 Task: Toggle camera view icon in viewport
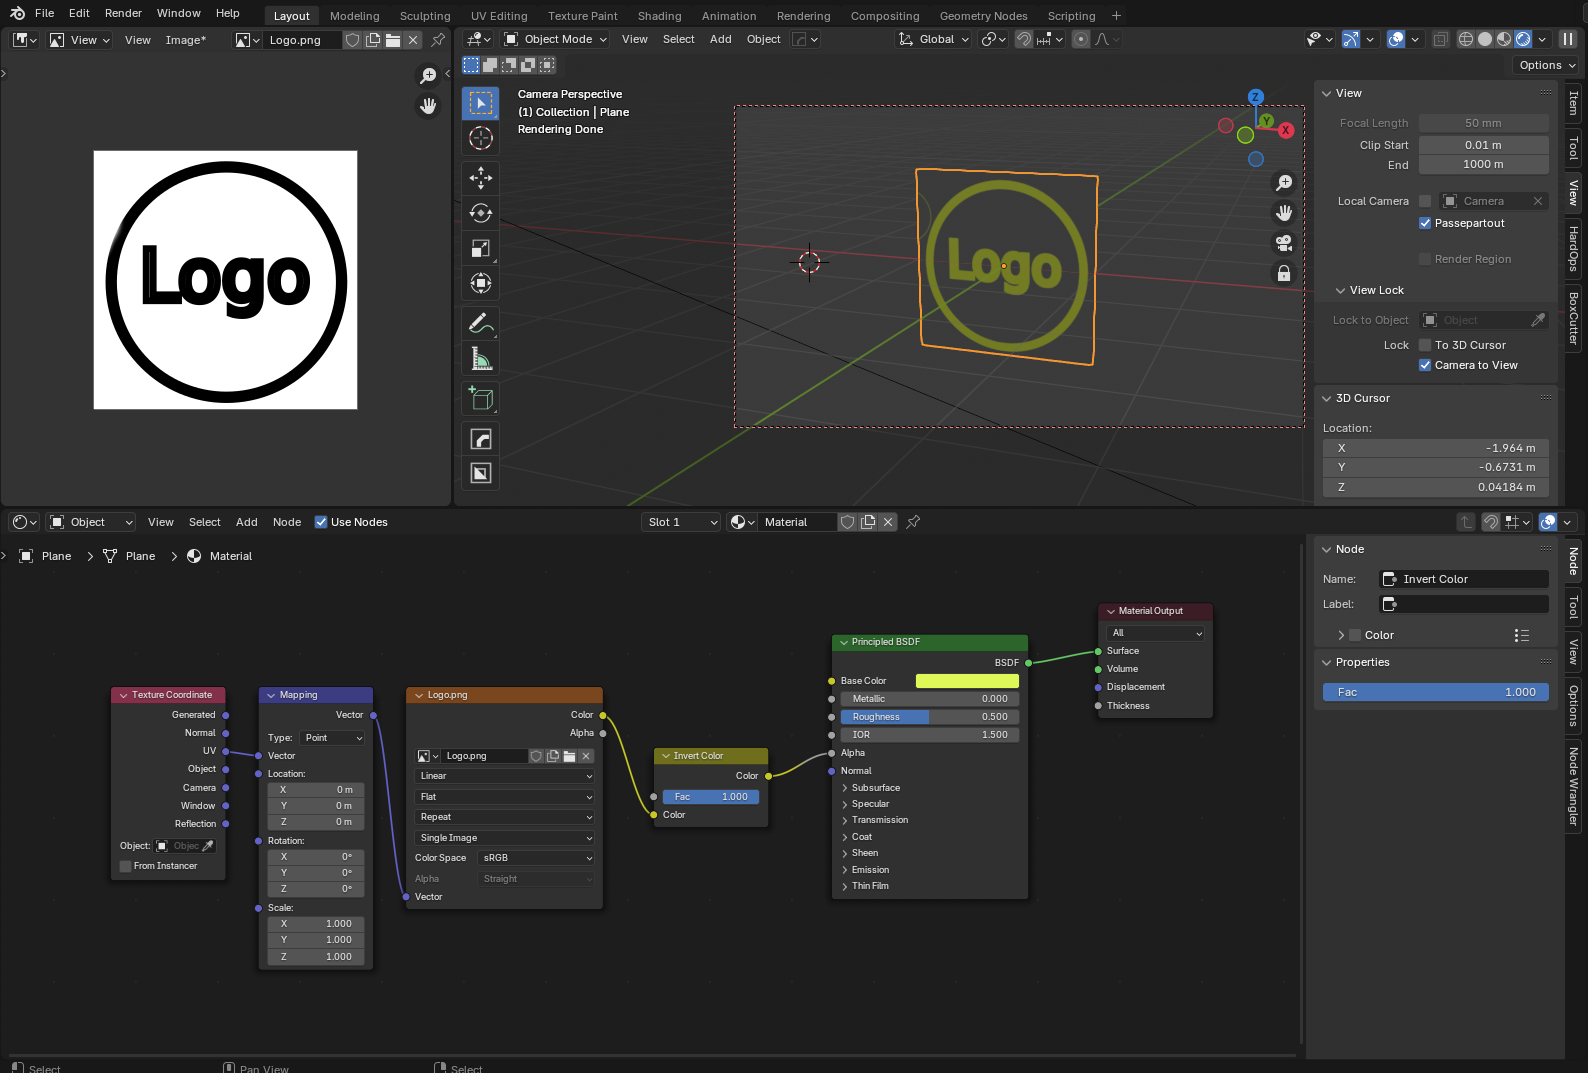1284,243
